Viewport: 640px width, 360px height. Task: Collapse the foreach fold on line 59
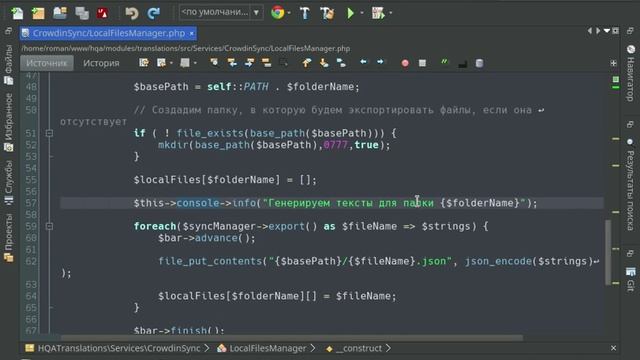(x=49, y=226)
